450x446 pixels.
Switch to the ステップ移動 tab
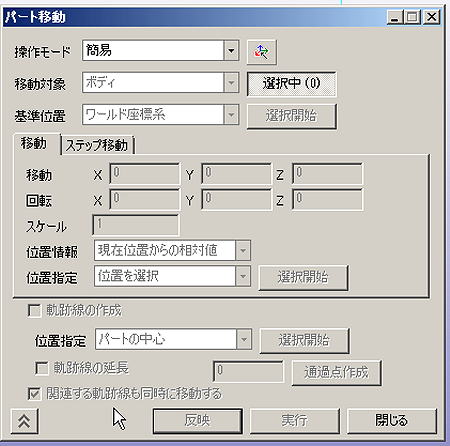pos(97,145)
